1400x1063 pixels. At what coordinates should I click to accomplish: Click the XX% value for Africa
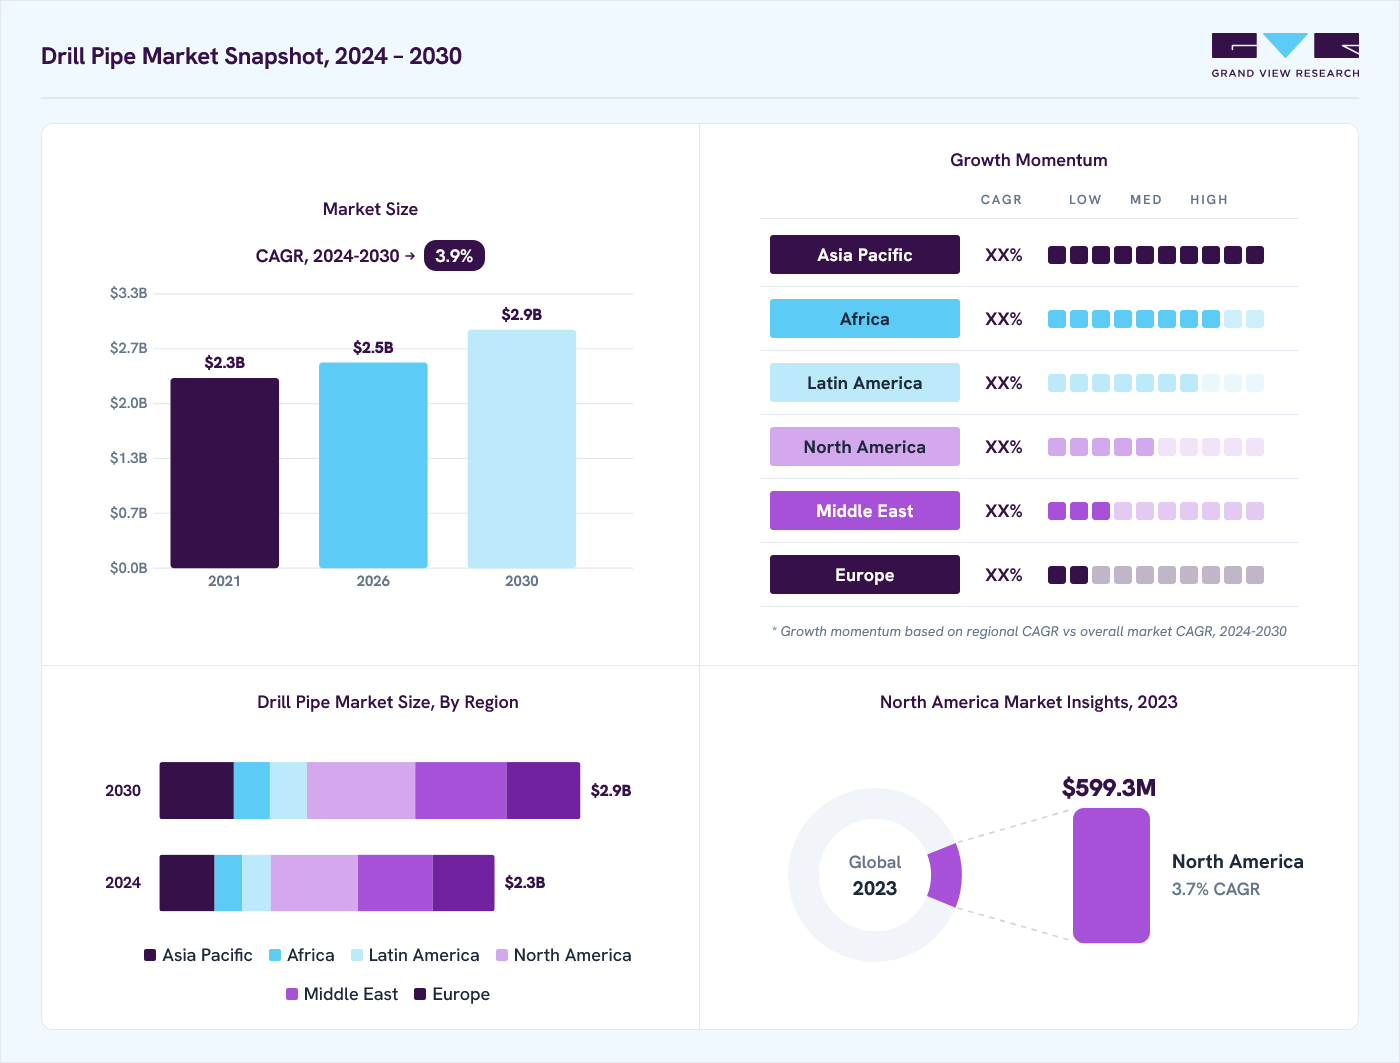point(1004,319)
